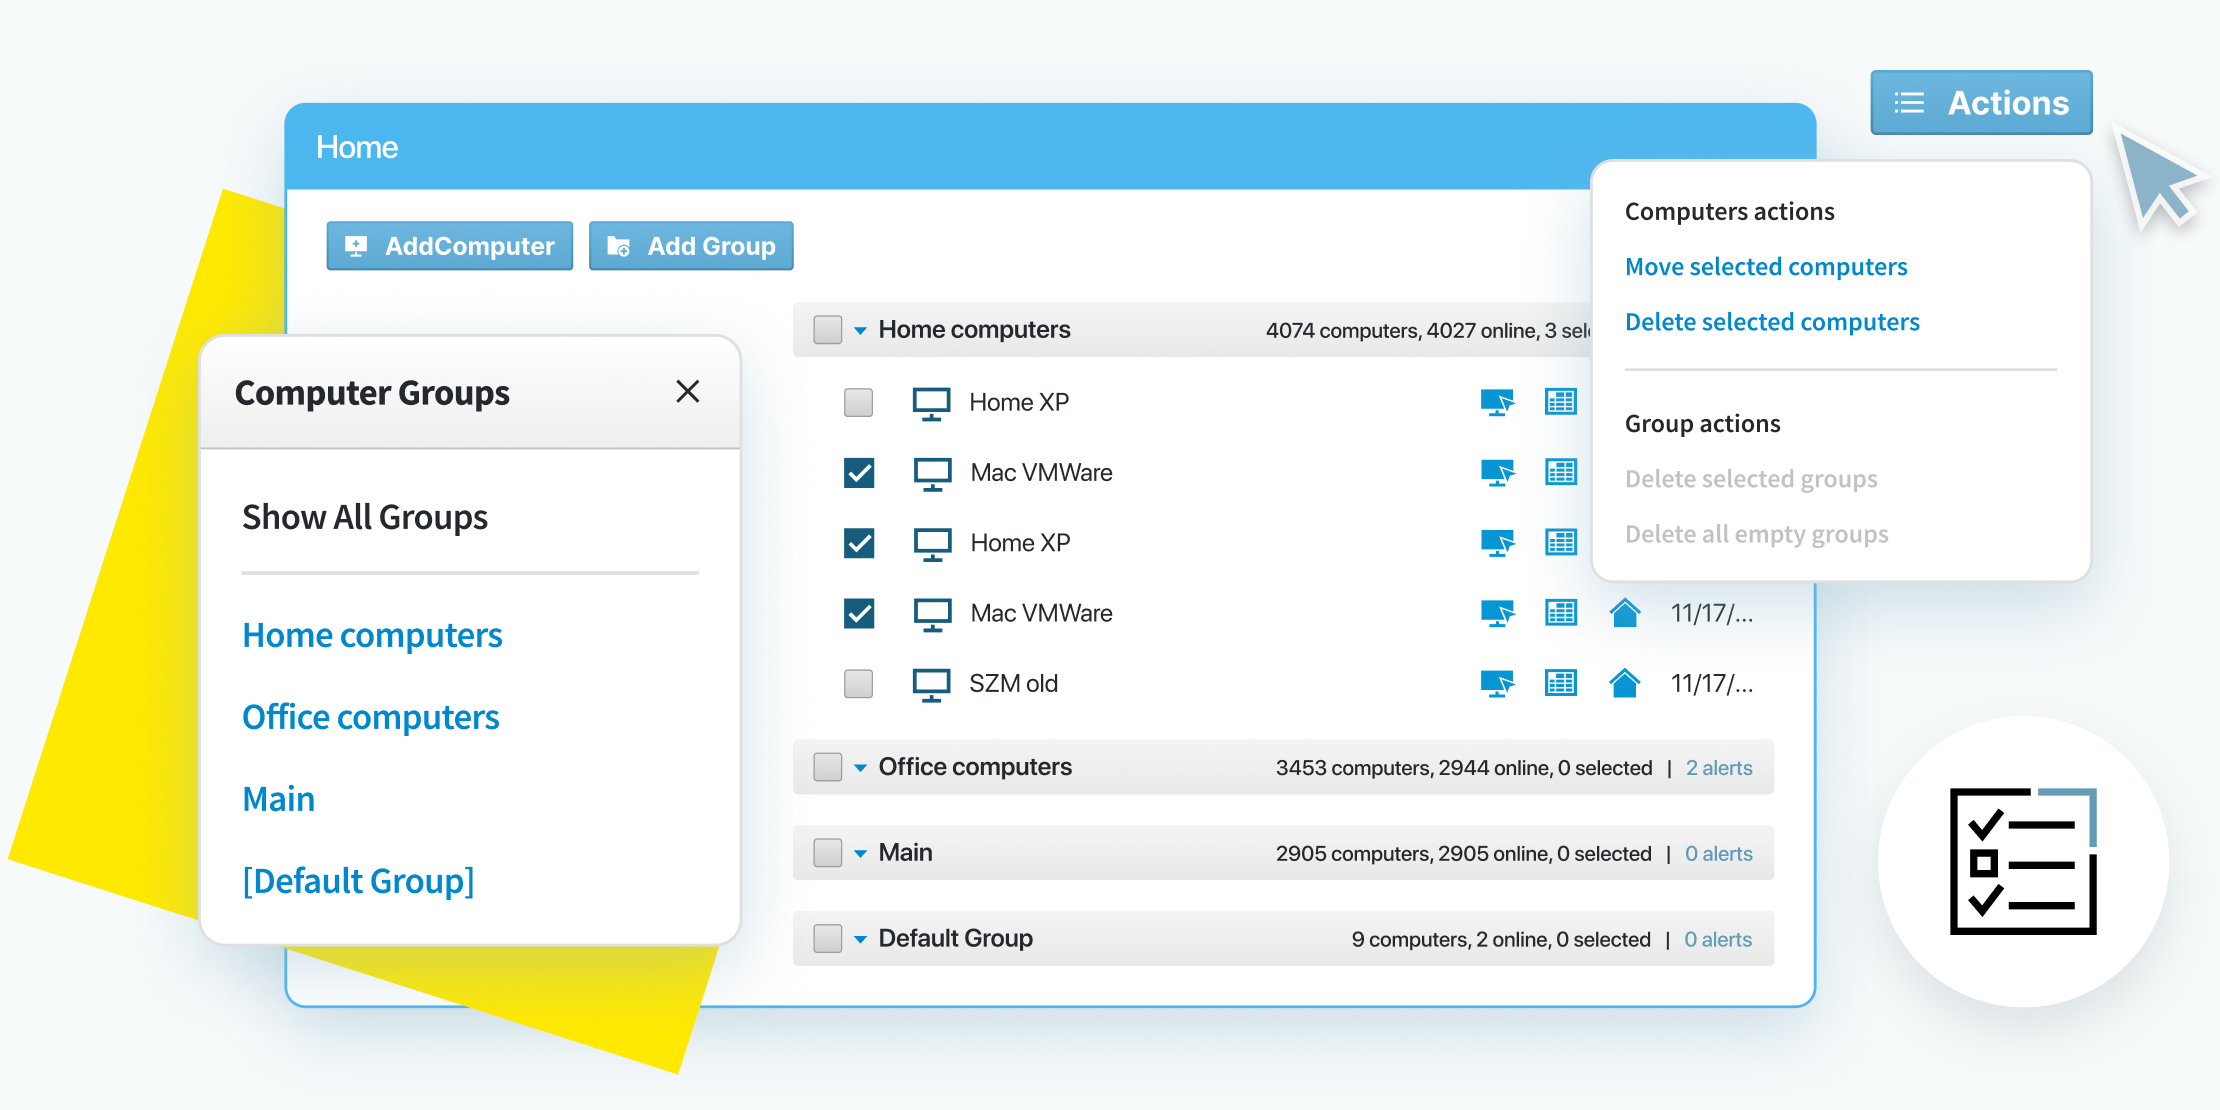Open the details table icon for Mac VMWare

click(x=1561, y=472)
